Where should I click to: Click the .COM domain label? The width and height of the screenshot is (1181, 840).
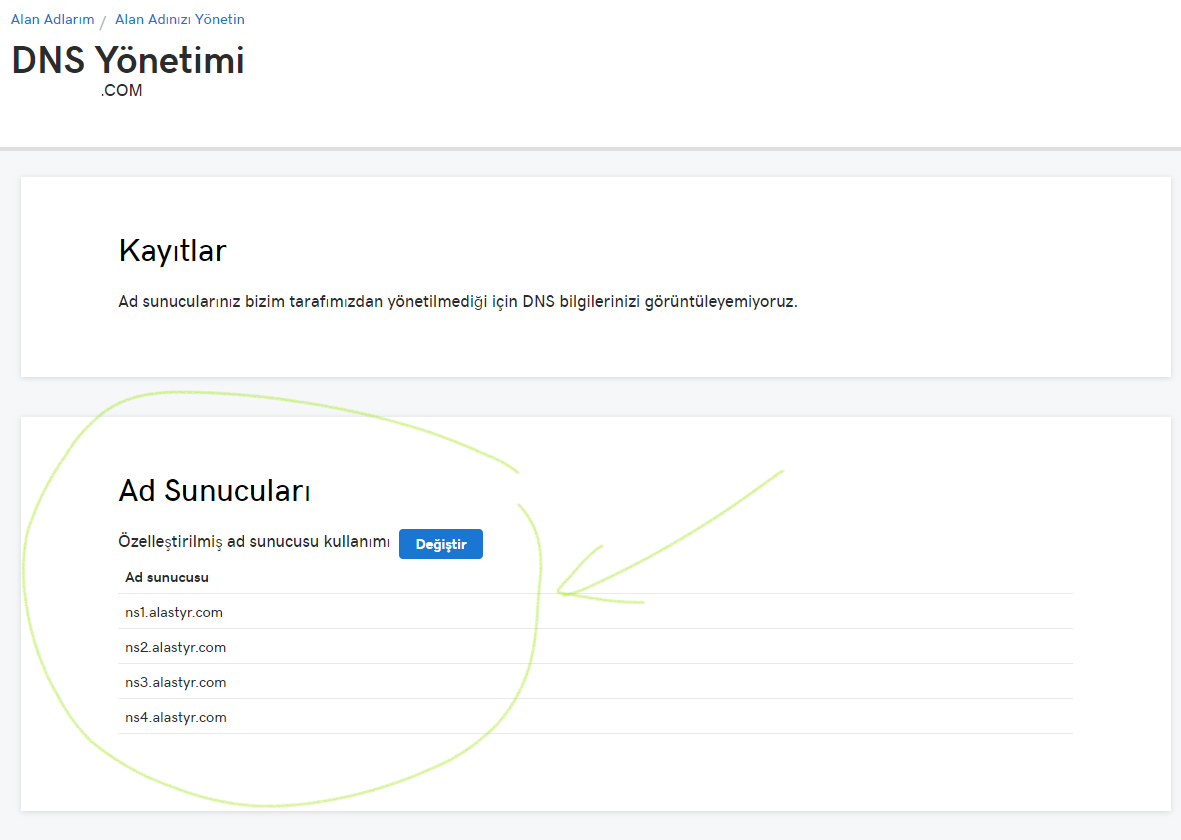(121, 90)
